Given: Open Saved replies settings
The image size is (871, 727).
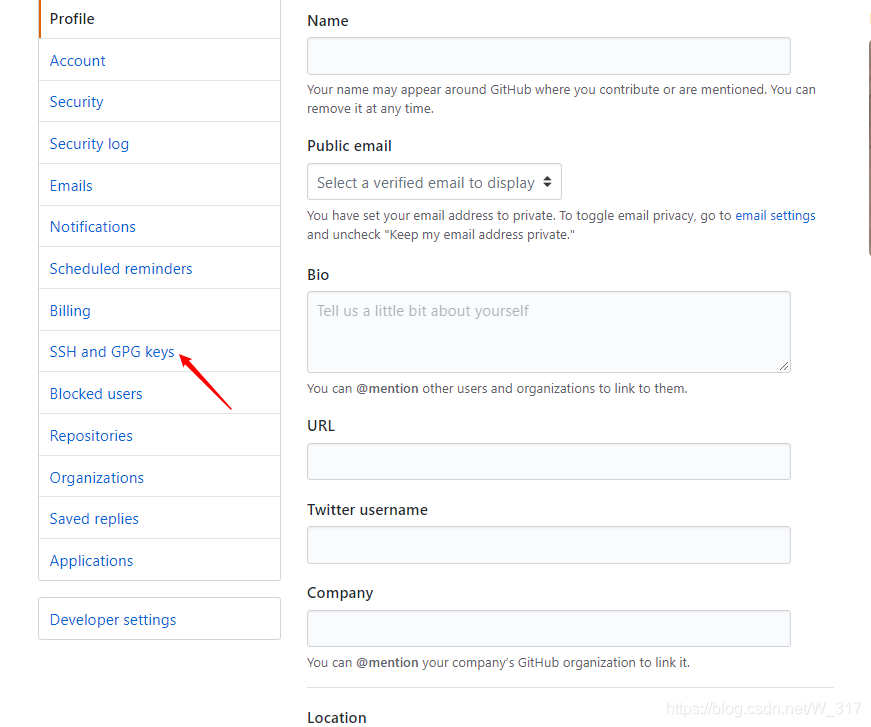Looking at the screenshot, I should point(94,519).
